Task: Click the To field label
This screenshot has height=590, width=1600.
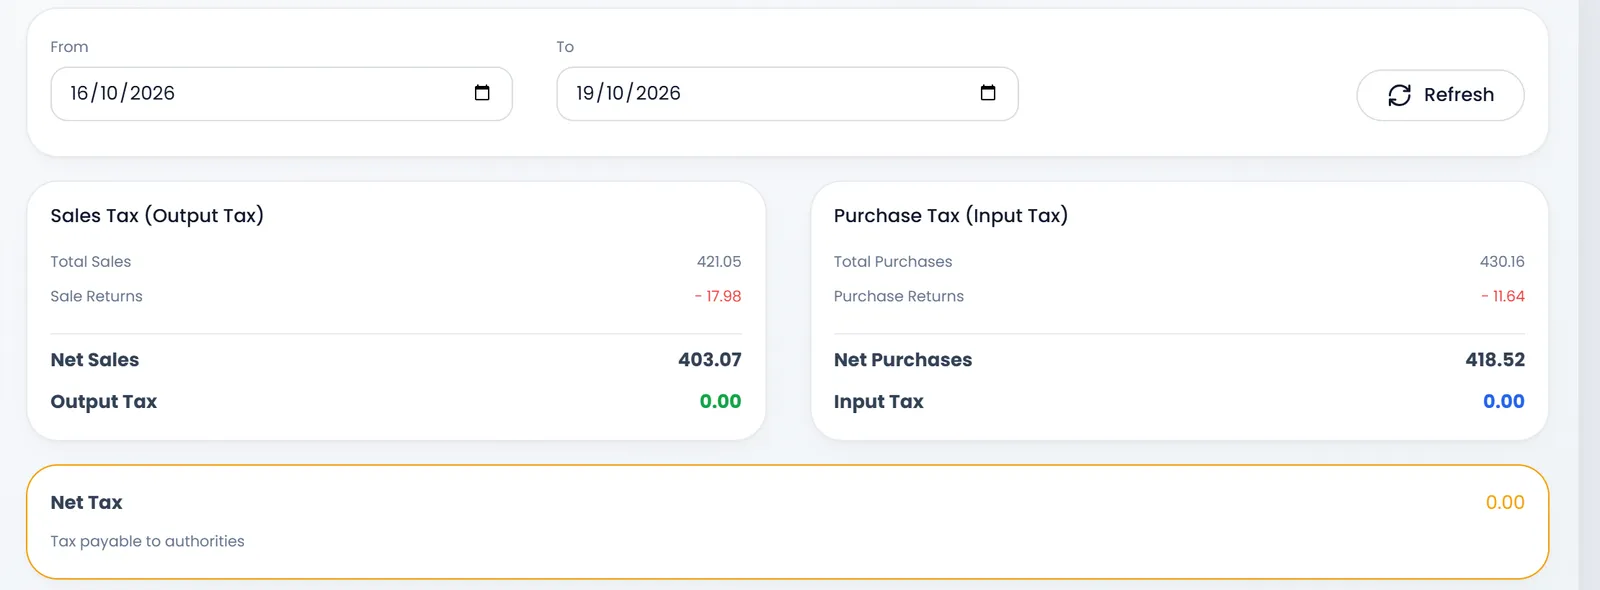Action: [x=565, y=47]
